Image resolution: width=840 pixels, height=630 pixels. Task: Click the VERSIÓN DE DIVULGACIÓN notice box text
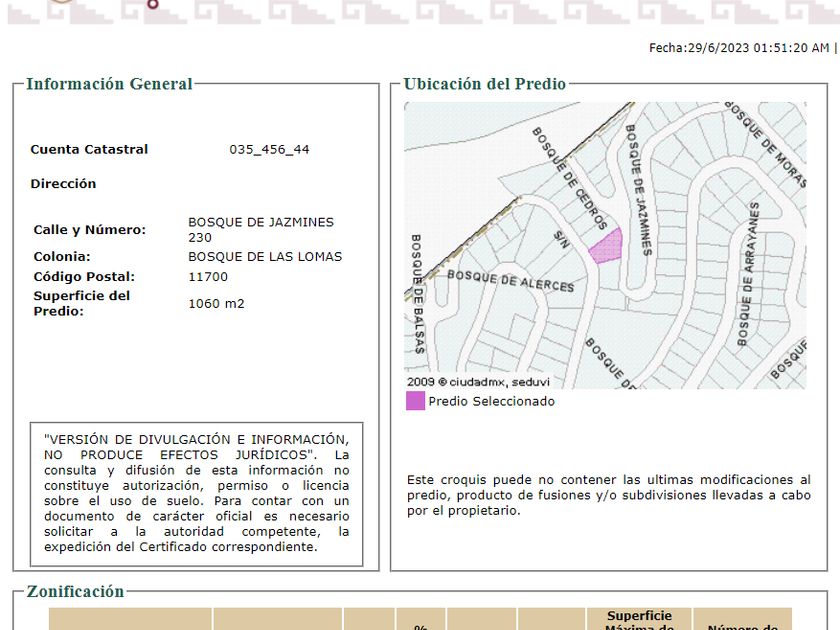[197, 493]
